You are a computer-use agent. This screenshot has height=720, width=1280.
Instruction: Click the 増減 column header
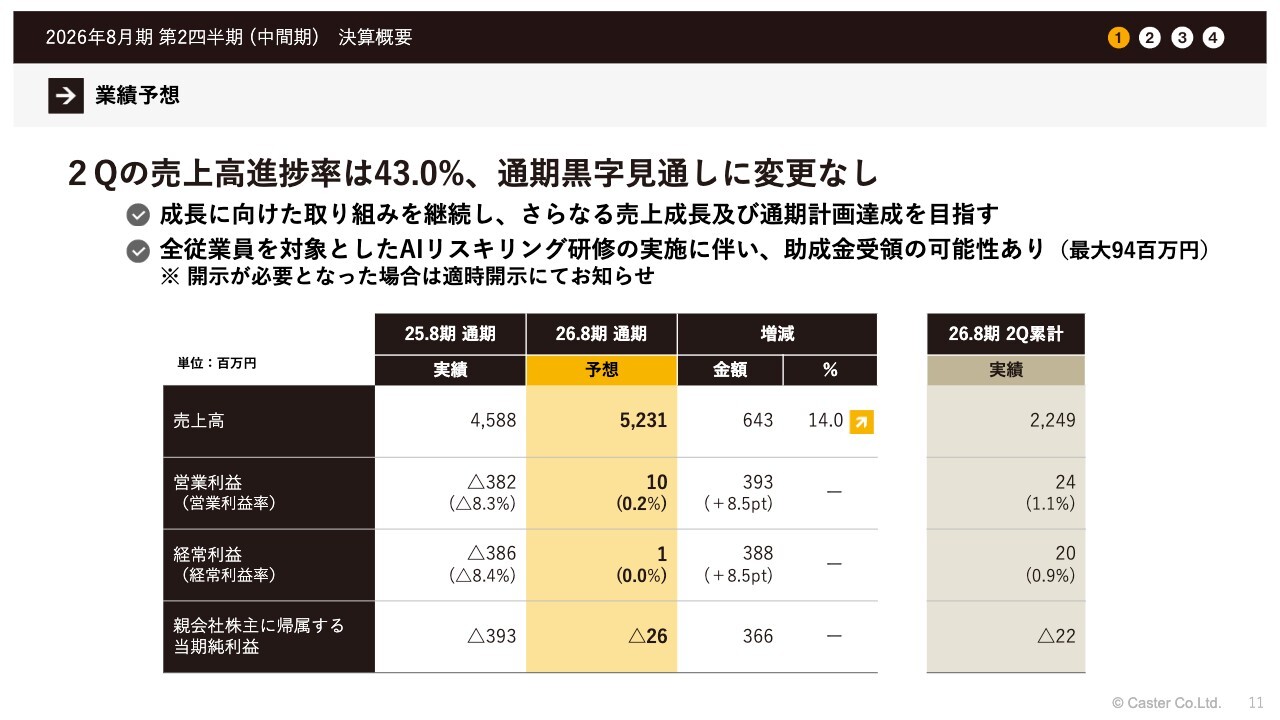tap(777, 334)
